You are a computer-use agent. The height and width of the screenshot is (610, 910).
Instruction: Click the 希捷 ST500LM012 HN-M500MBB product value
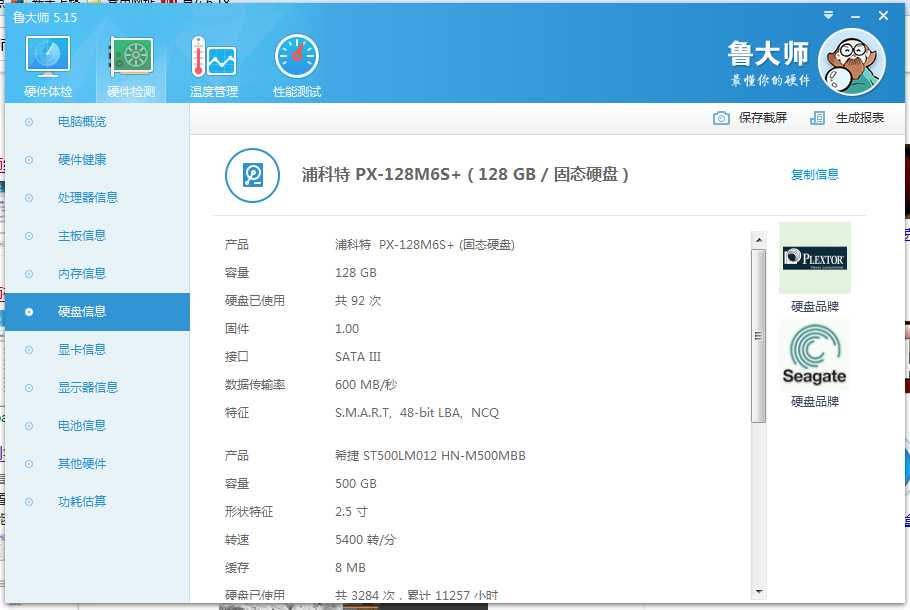pos(430,456)
